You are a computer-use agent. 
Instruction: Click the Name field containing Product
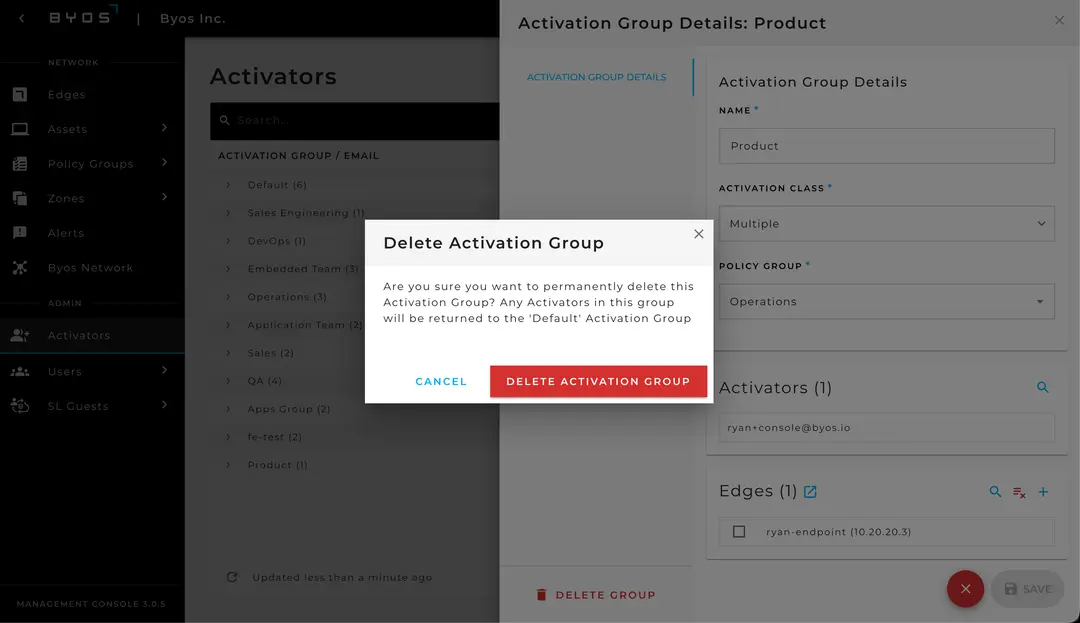click(x=886, y=146)
